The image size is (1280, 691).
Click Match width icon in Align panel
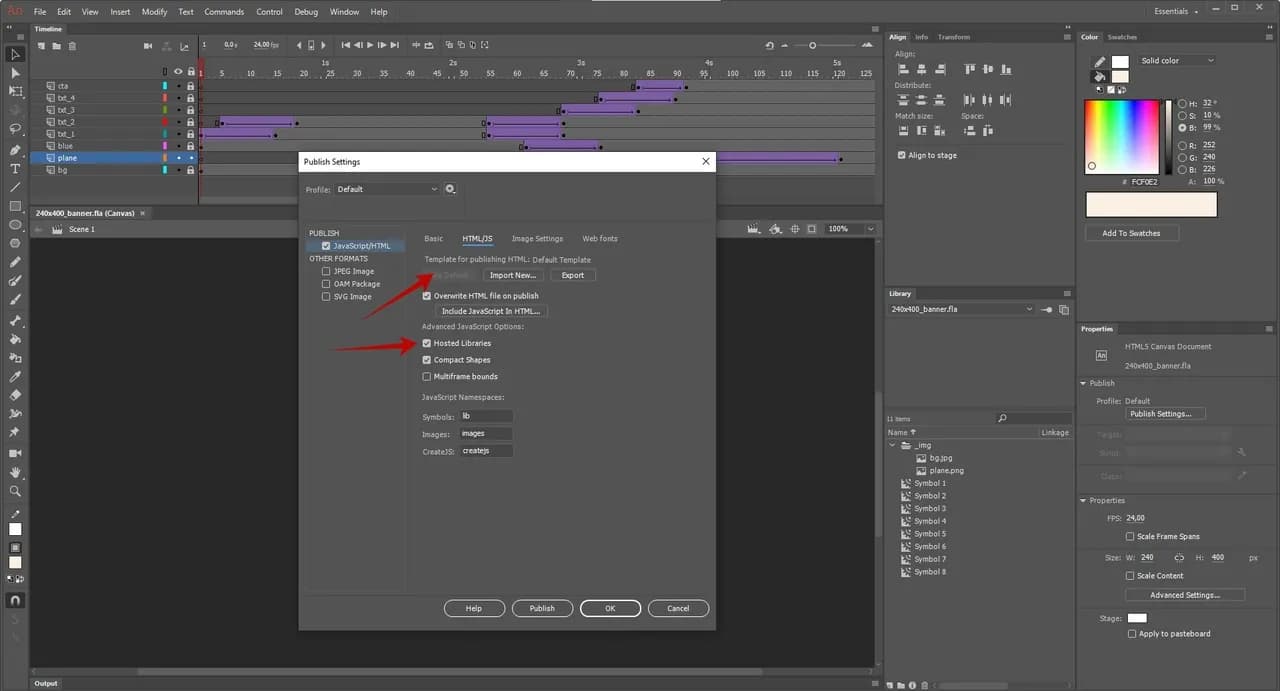tap(903, 130)
